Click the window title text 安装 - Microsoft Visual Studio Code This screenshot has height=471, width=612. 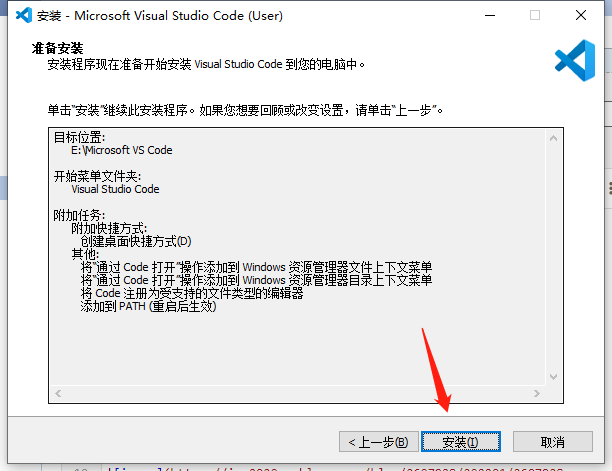(x=160, y=16)
